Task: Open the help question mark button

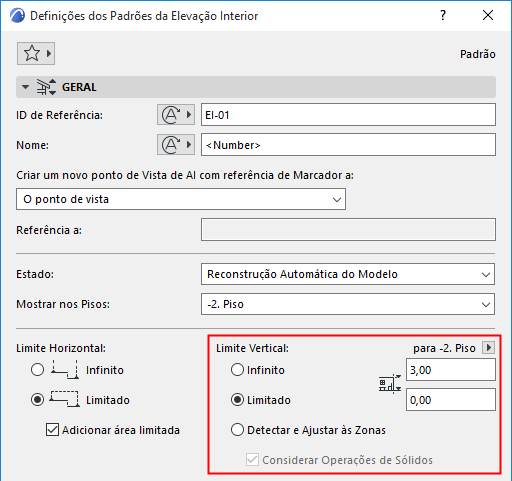Action: point(443,15)
